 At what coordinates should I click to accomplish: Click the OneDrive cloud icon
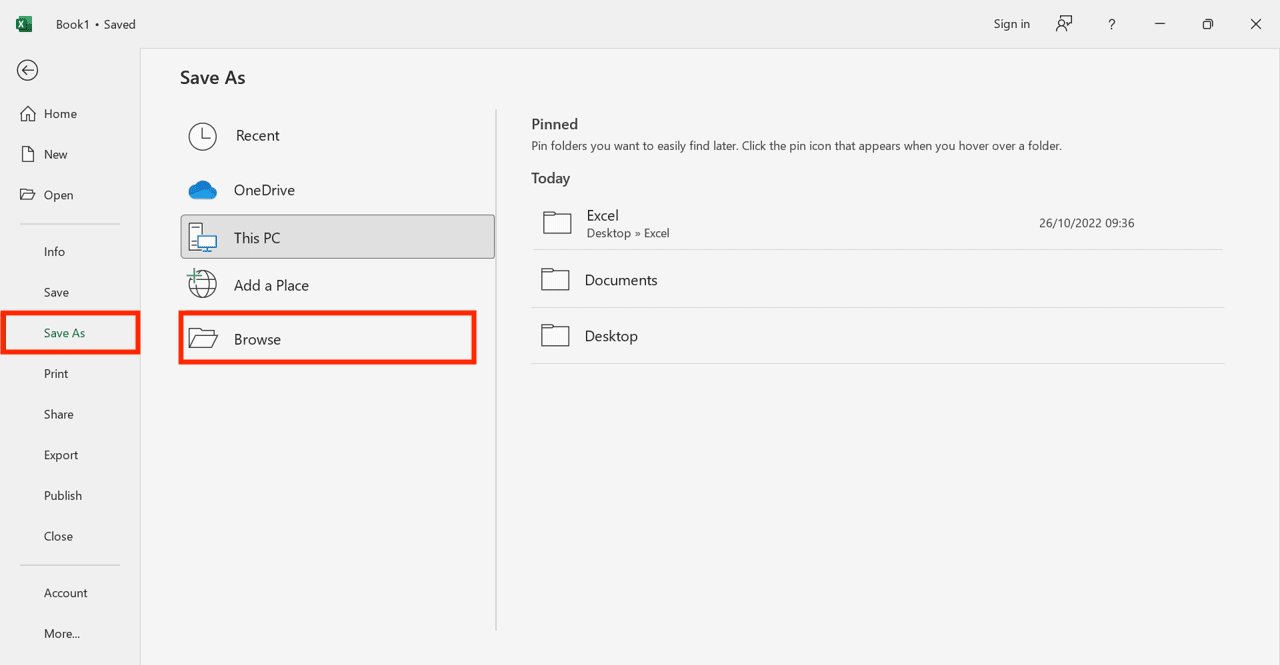click(x=203, y=190)
